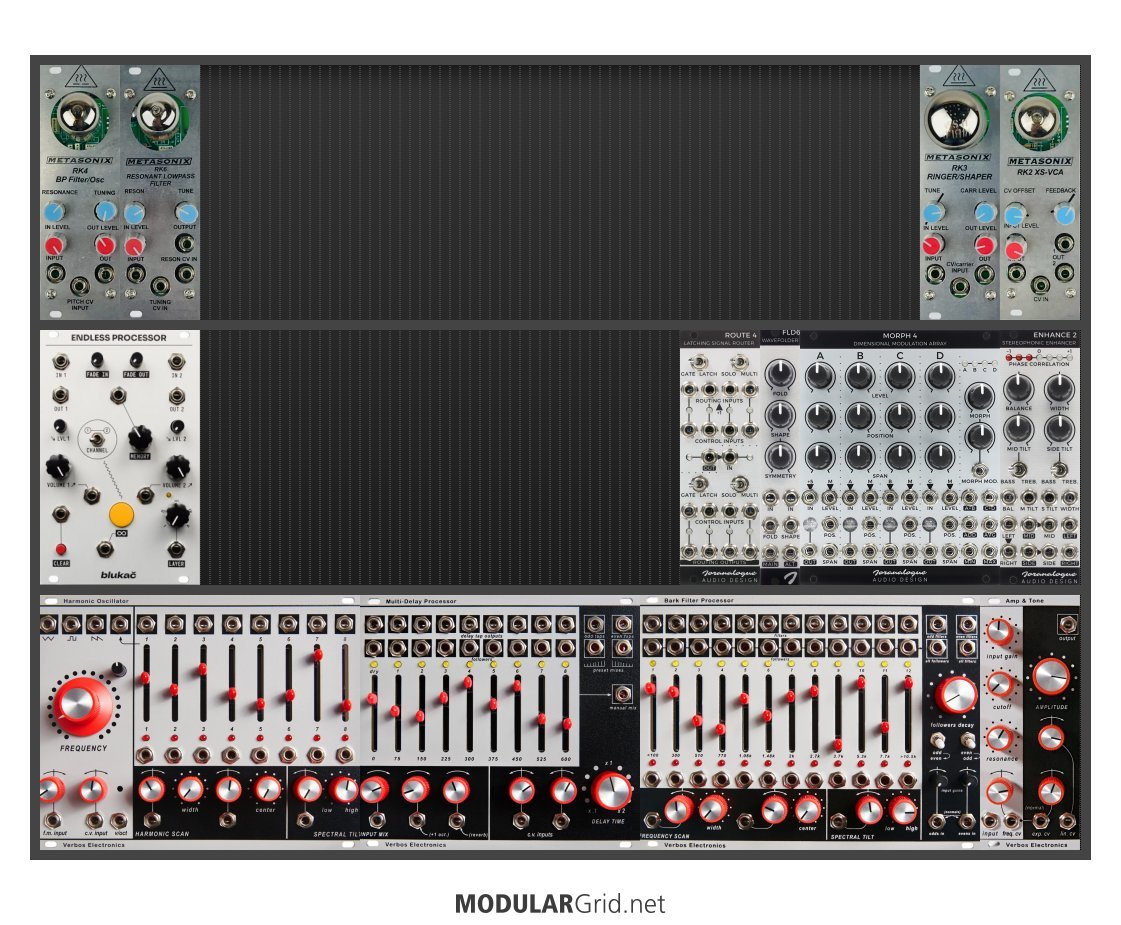Viewport: 1121px width, 925px height.
Task: Click the Morph 4 MORPH MOD jack
Action: pos(980,470)
